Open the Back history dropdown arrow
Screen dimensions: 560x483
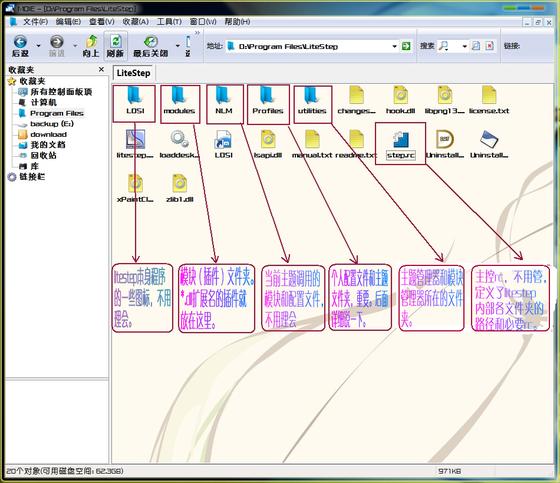[39, 46]
